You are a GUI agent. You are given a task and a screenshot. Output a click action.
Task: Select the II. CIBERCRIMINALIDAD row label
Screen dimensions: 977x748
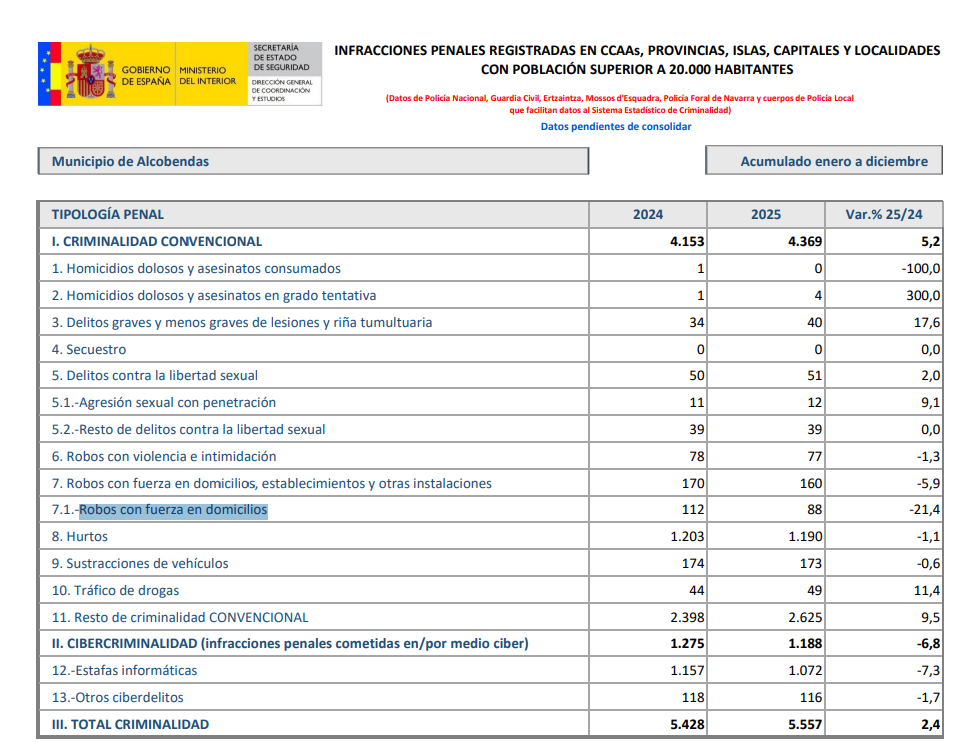pyautogui.click(x=290, y=643)
